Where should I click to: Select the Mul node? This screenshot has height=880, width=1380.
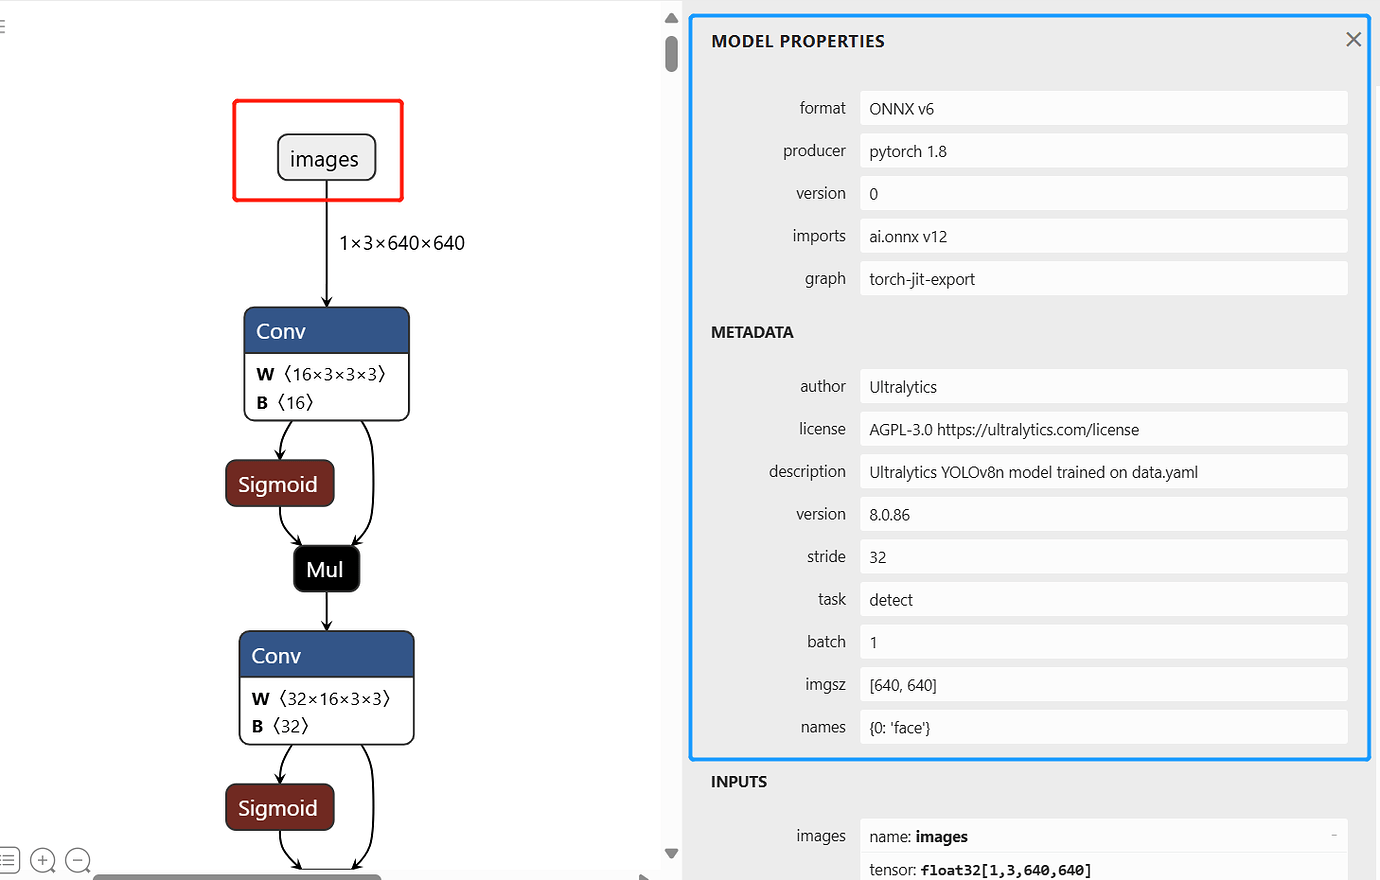tap(326, 569)
